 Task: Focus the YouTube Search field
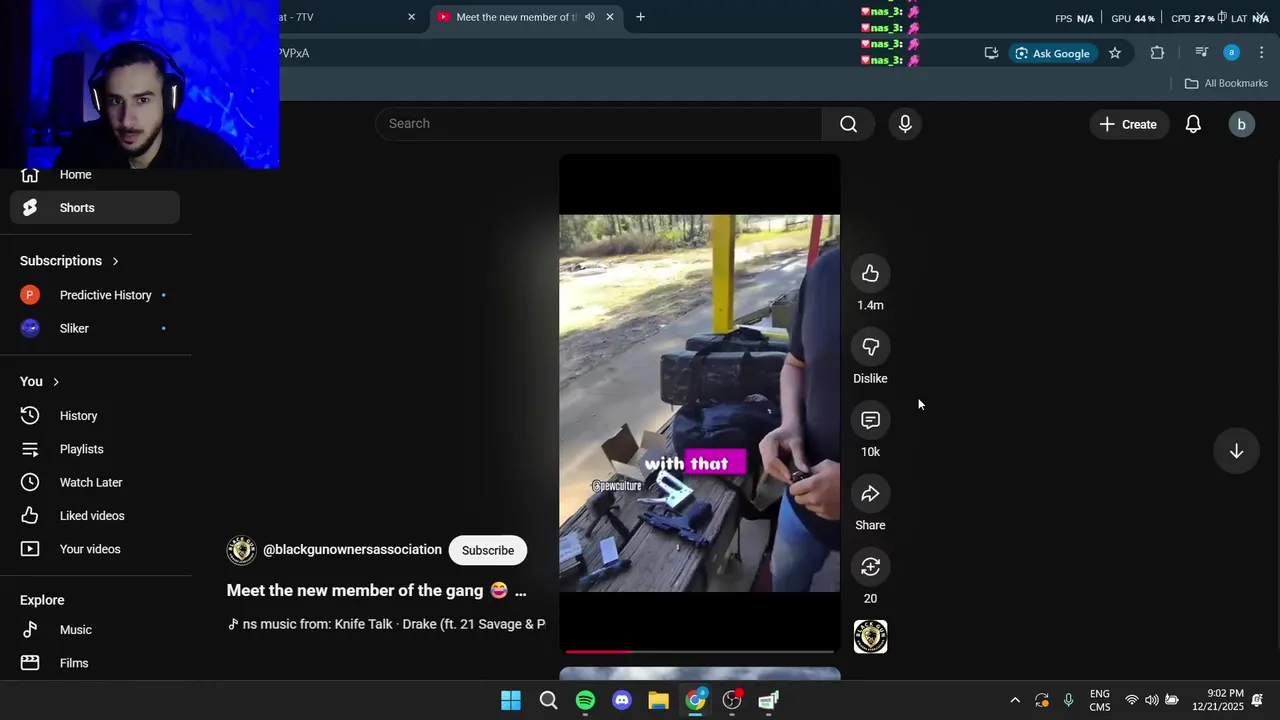(x=599, y=124)
